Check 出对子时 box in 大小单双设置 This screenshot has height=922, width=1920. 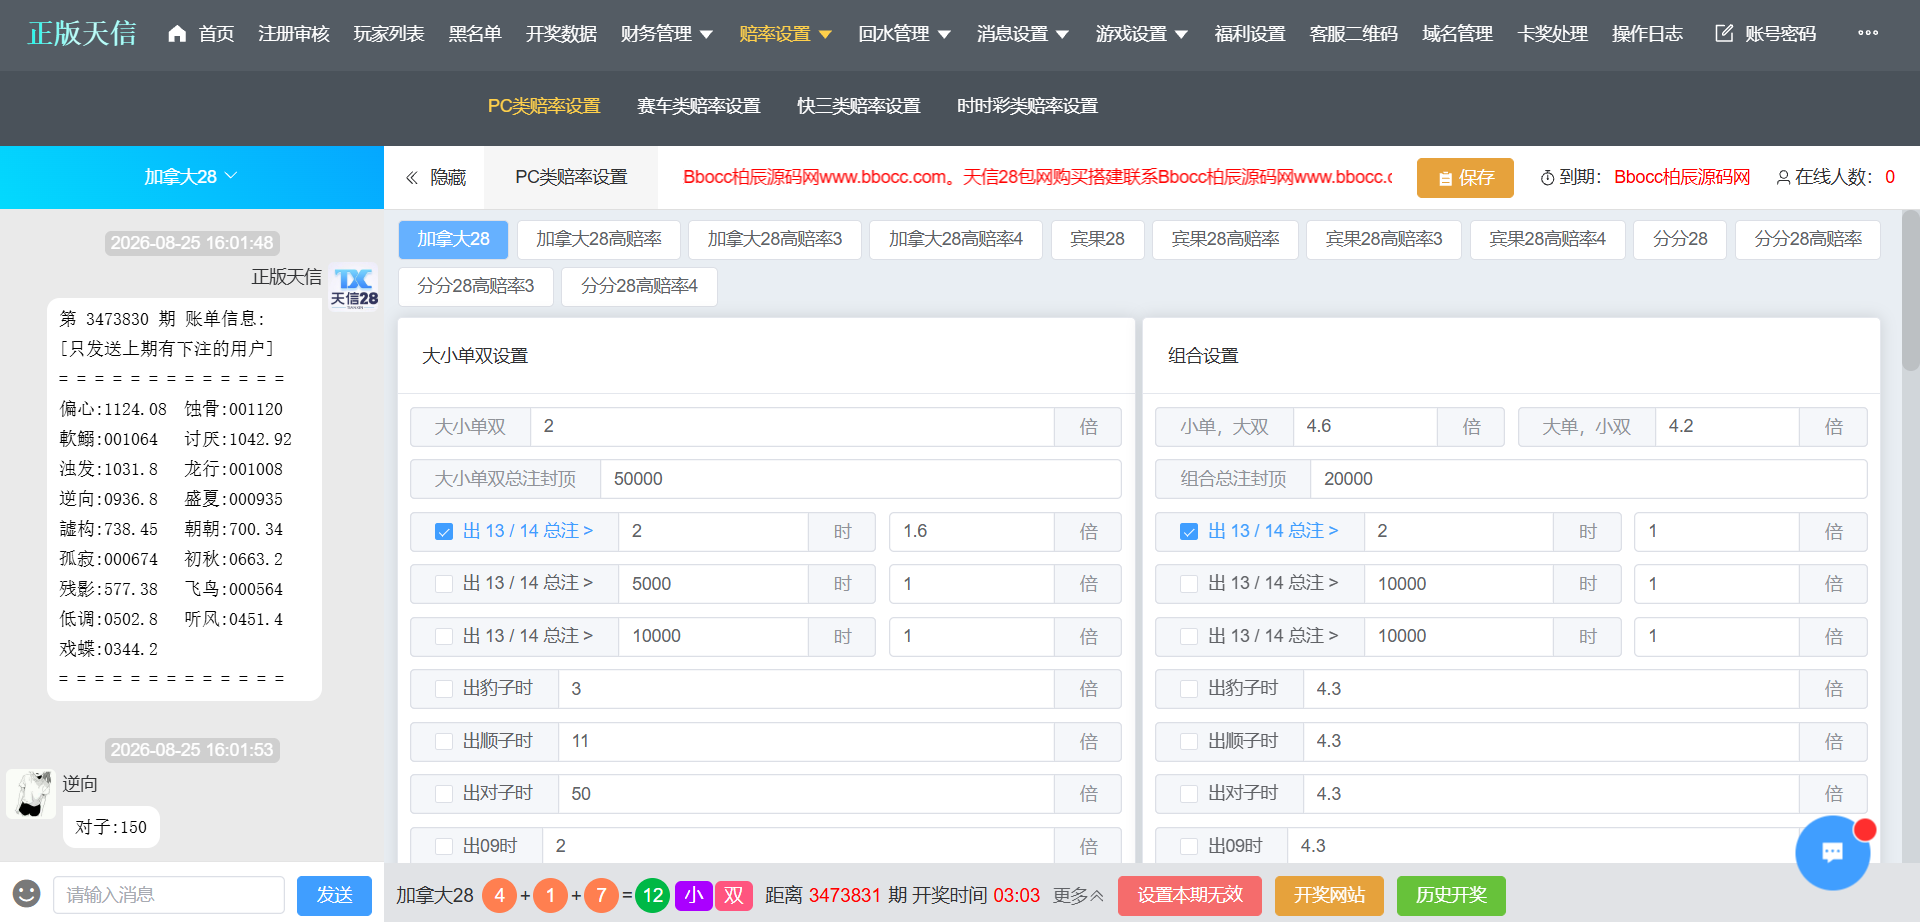[444, 794]
